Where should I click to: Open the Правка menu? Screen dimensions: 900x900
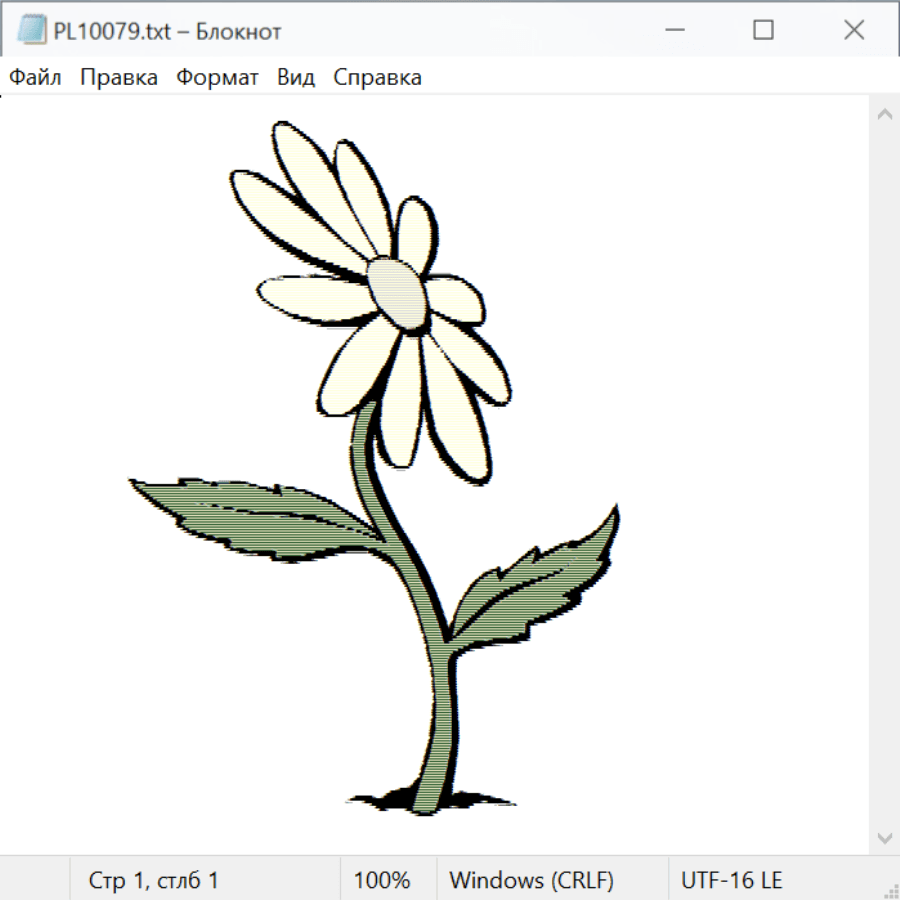119,78
